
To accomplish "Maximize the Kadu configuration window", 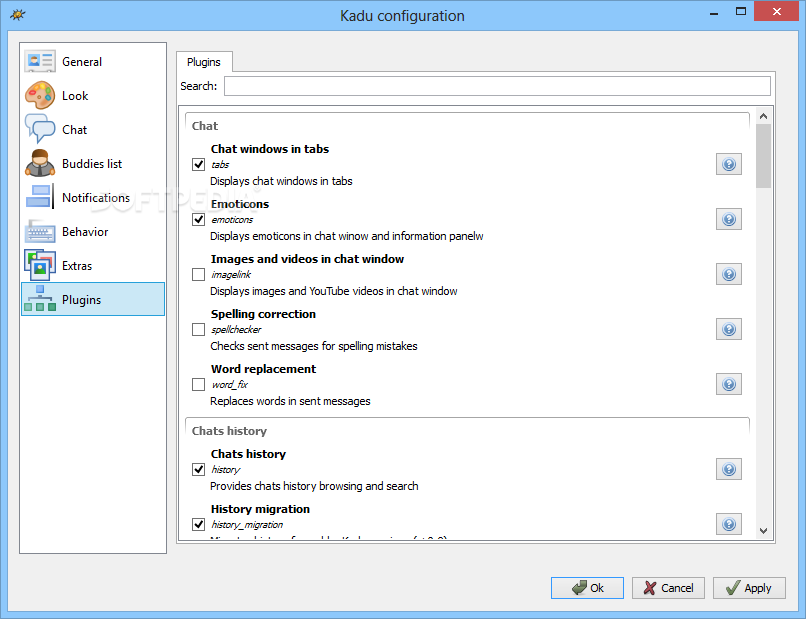I will (740, 11).
